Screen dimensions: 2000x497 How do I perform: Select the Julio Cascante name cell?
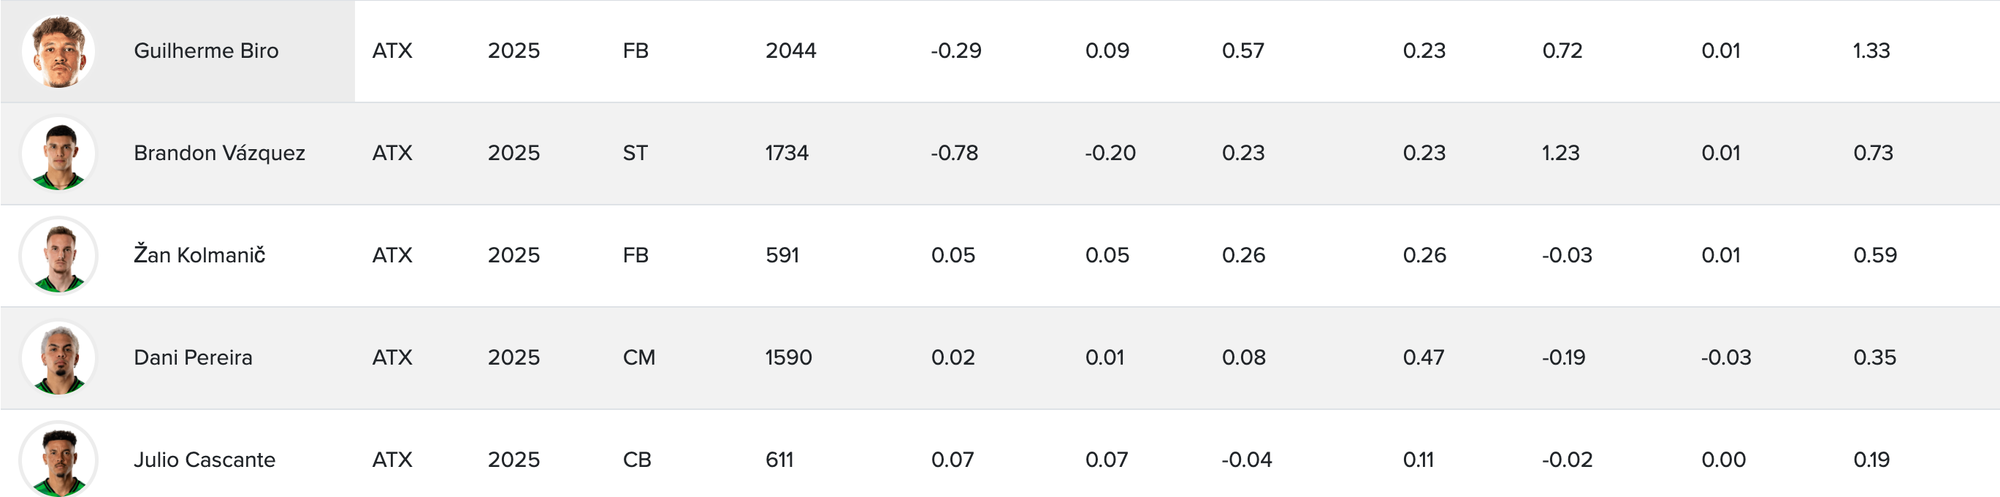point(204,460)
